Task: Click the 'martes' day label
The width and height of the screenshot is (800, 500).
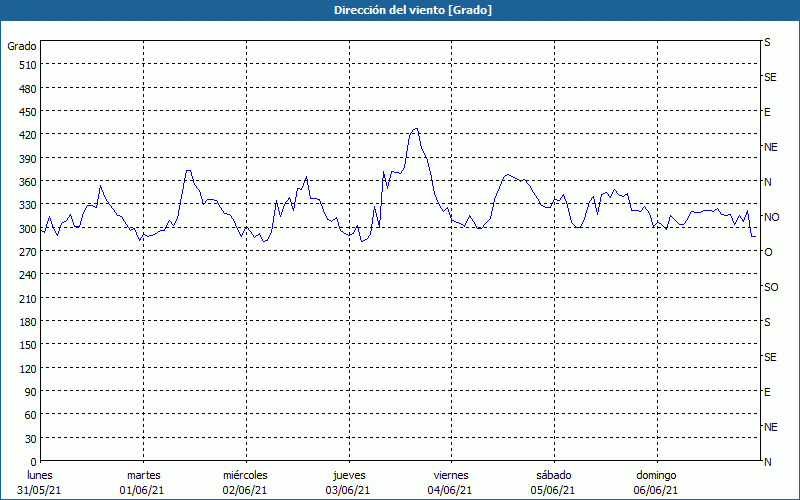Action: tap(144, 475)
